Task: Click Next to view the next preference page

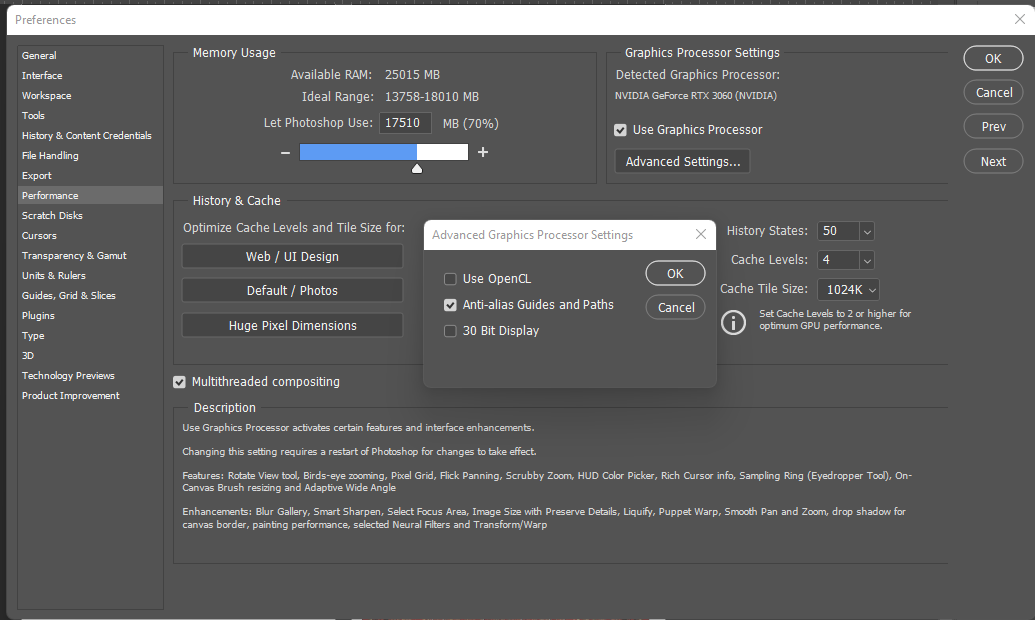Action: coord(993,161)
